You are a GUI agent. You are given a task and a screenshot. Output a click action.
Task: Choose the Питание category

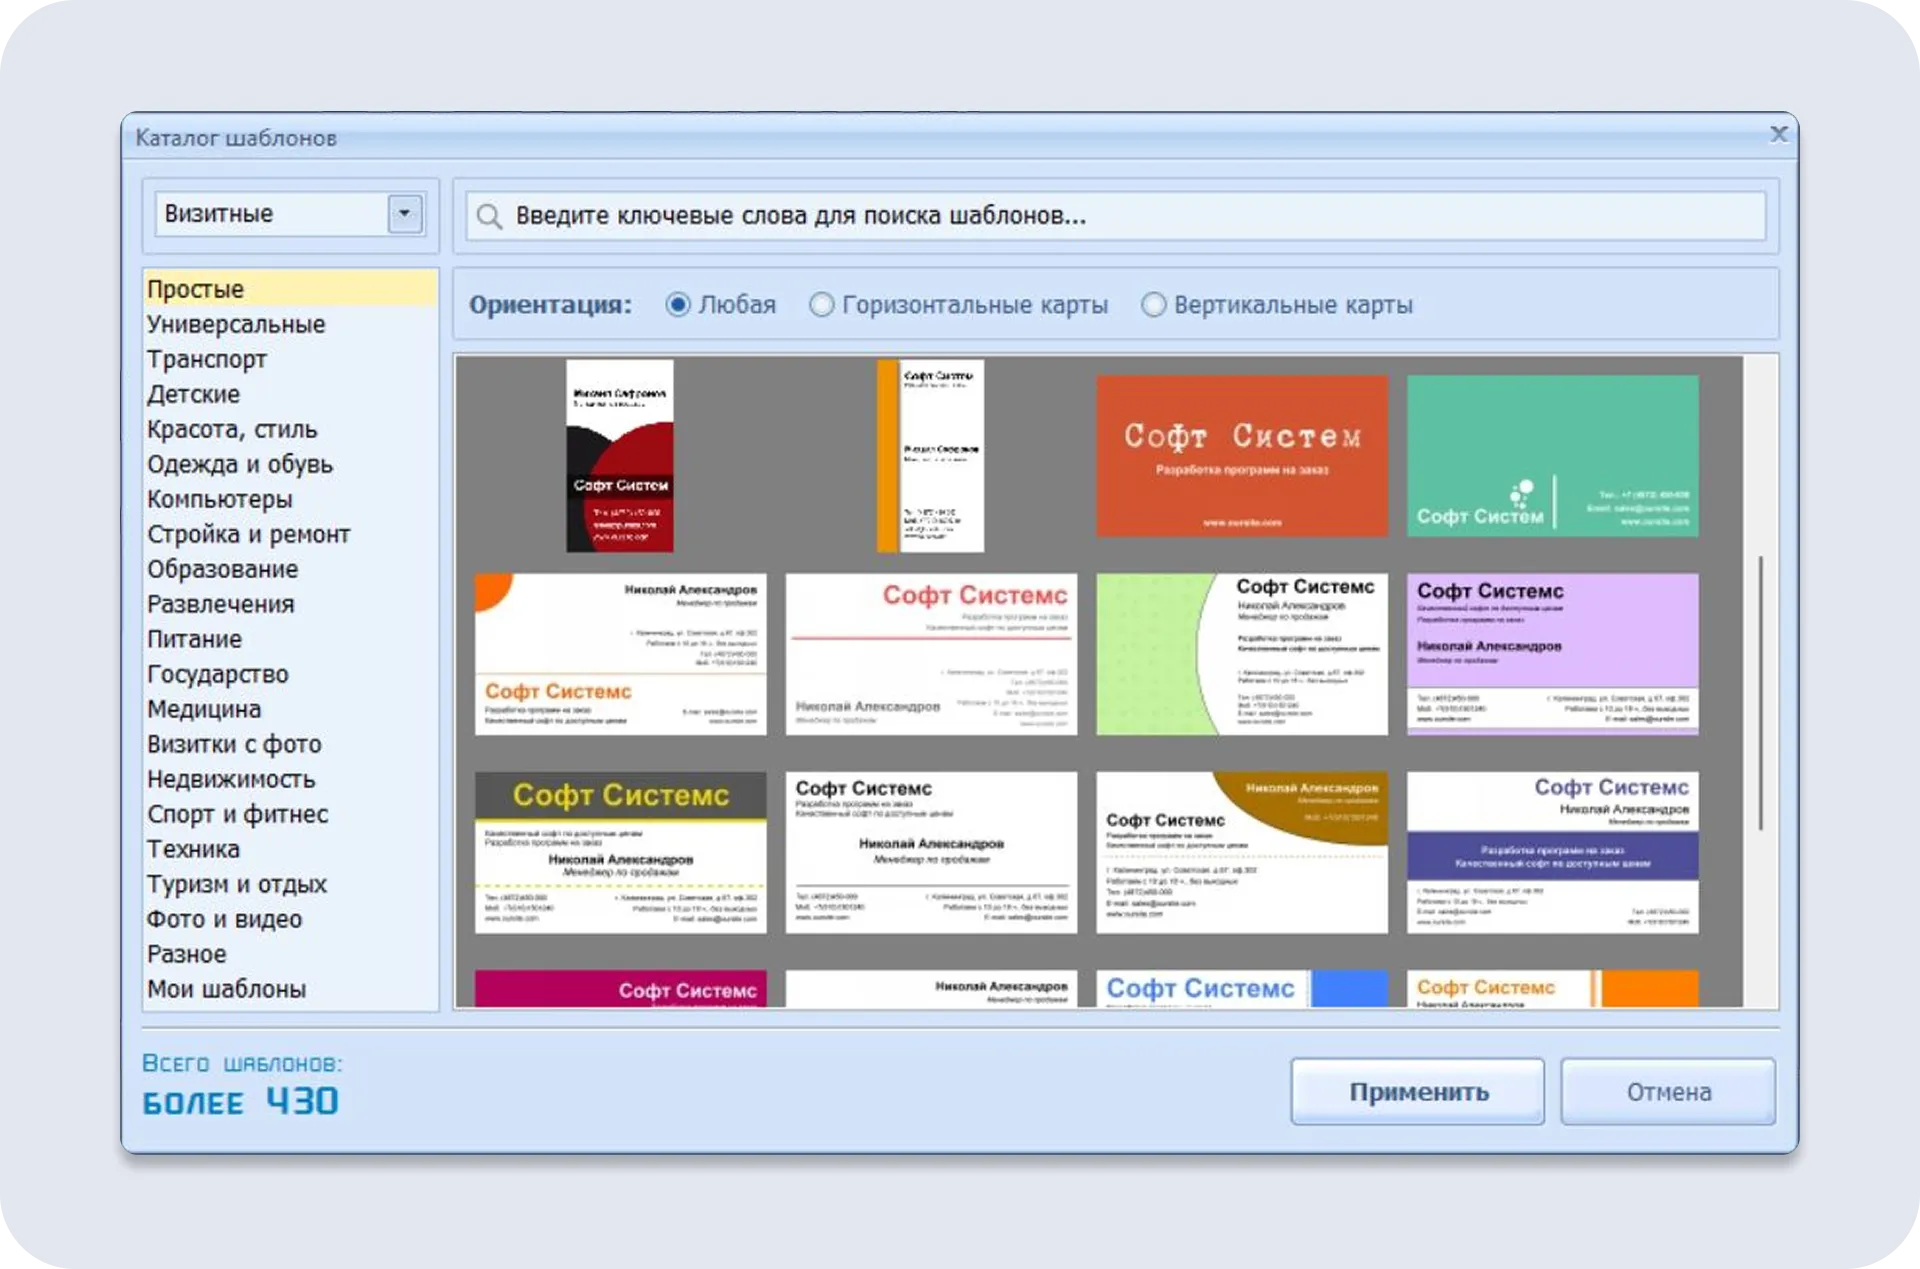290,639
